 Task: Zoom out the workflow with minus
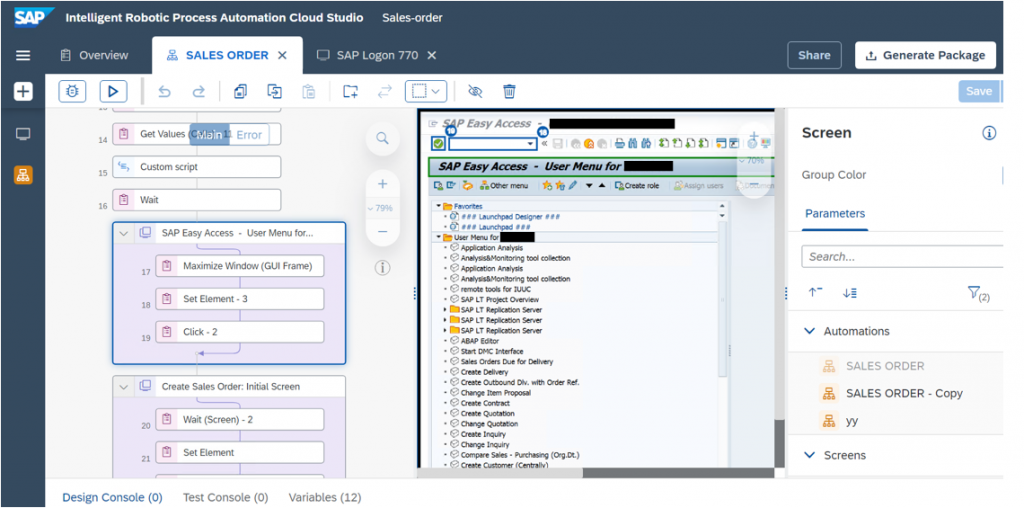click(x=383, y=232)
